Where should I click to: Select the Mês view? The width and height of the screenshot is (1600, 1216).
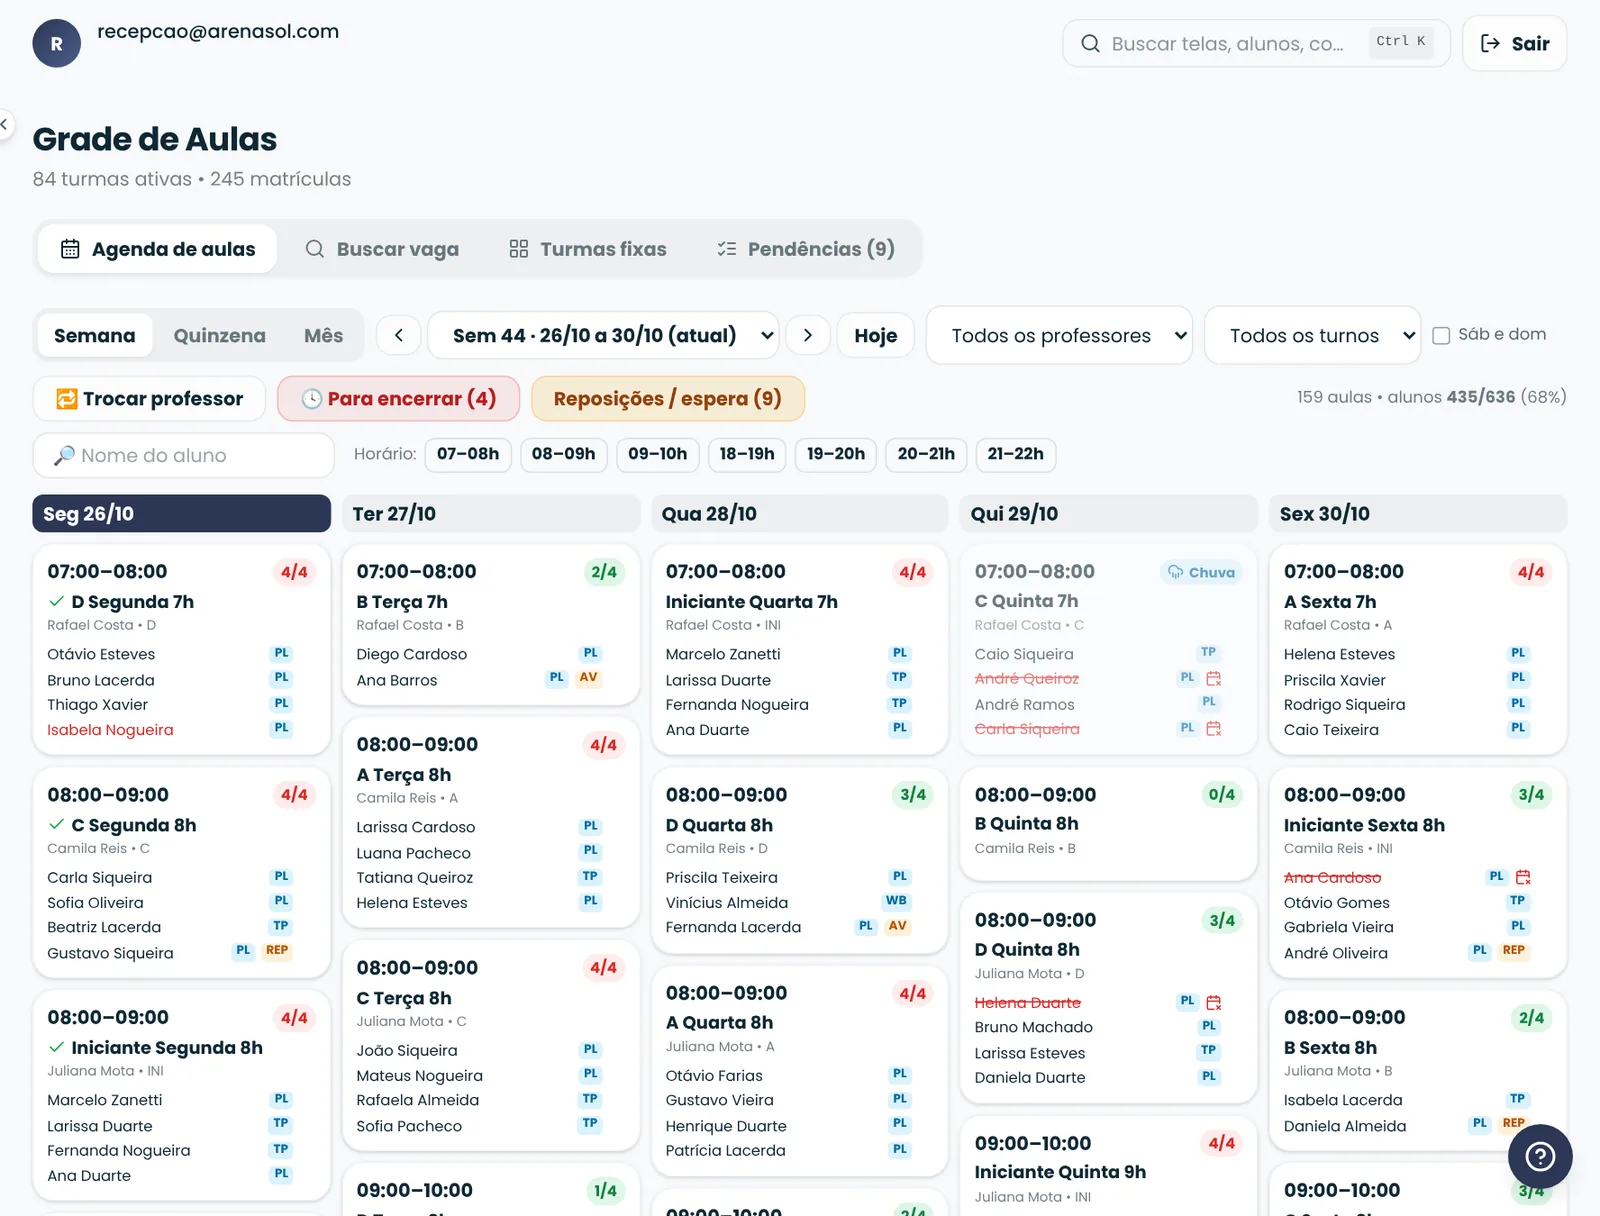tap(323, 335)
